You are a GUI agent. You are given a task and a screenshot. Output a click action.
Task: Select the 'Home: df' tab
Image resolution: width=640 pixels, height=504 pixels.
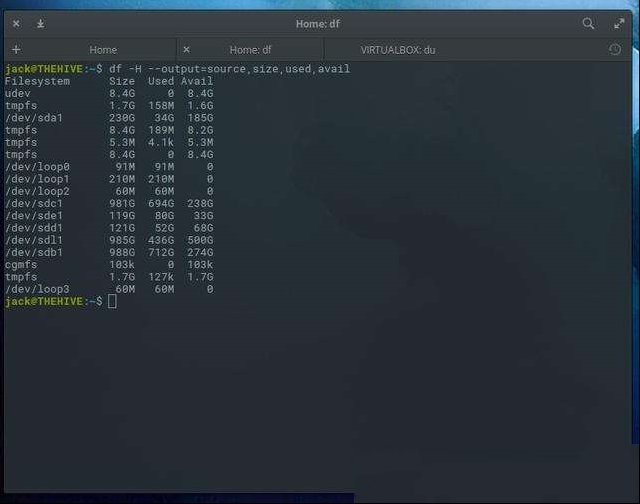(250, 50)
